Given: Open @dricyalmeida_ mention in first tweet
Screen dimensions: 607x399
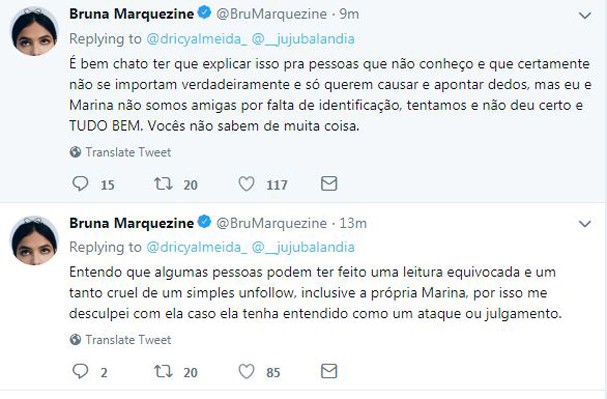Looking at the screenshot, I should pos(197,39).
